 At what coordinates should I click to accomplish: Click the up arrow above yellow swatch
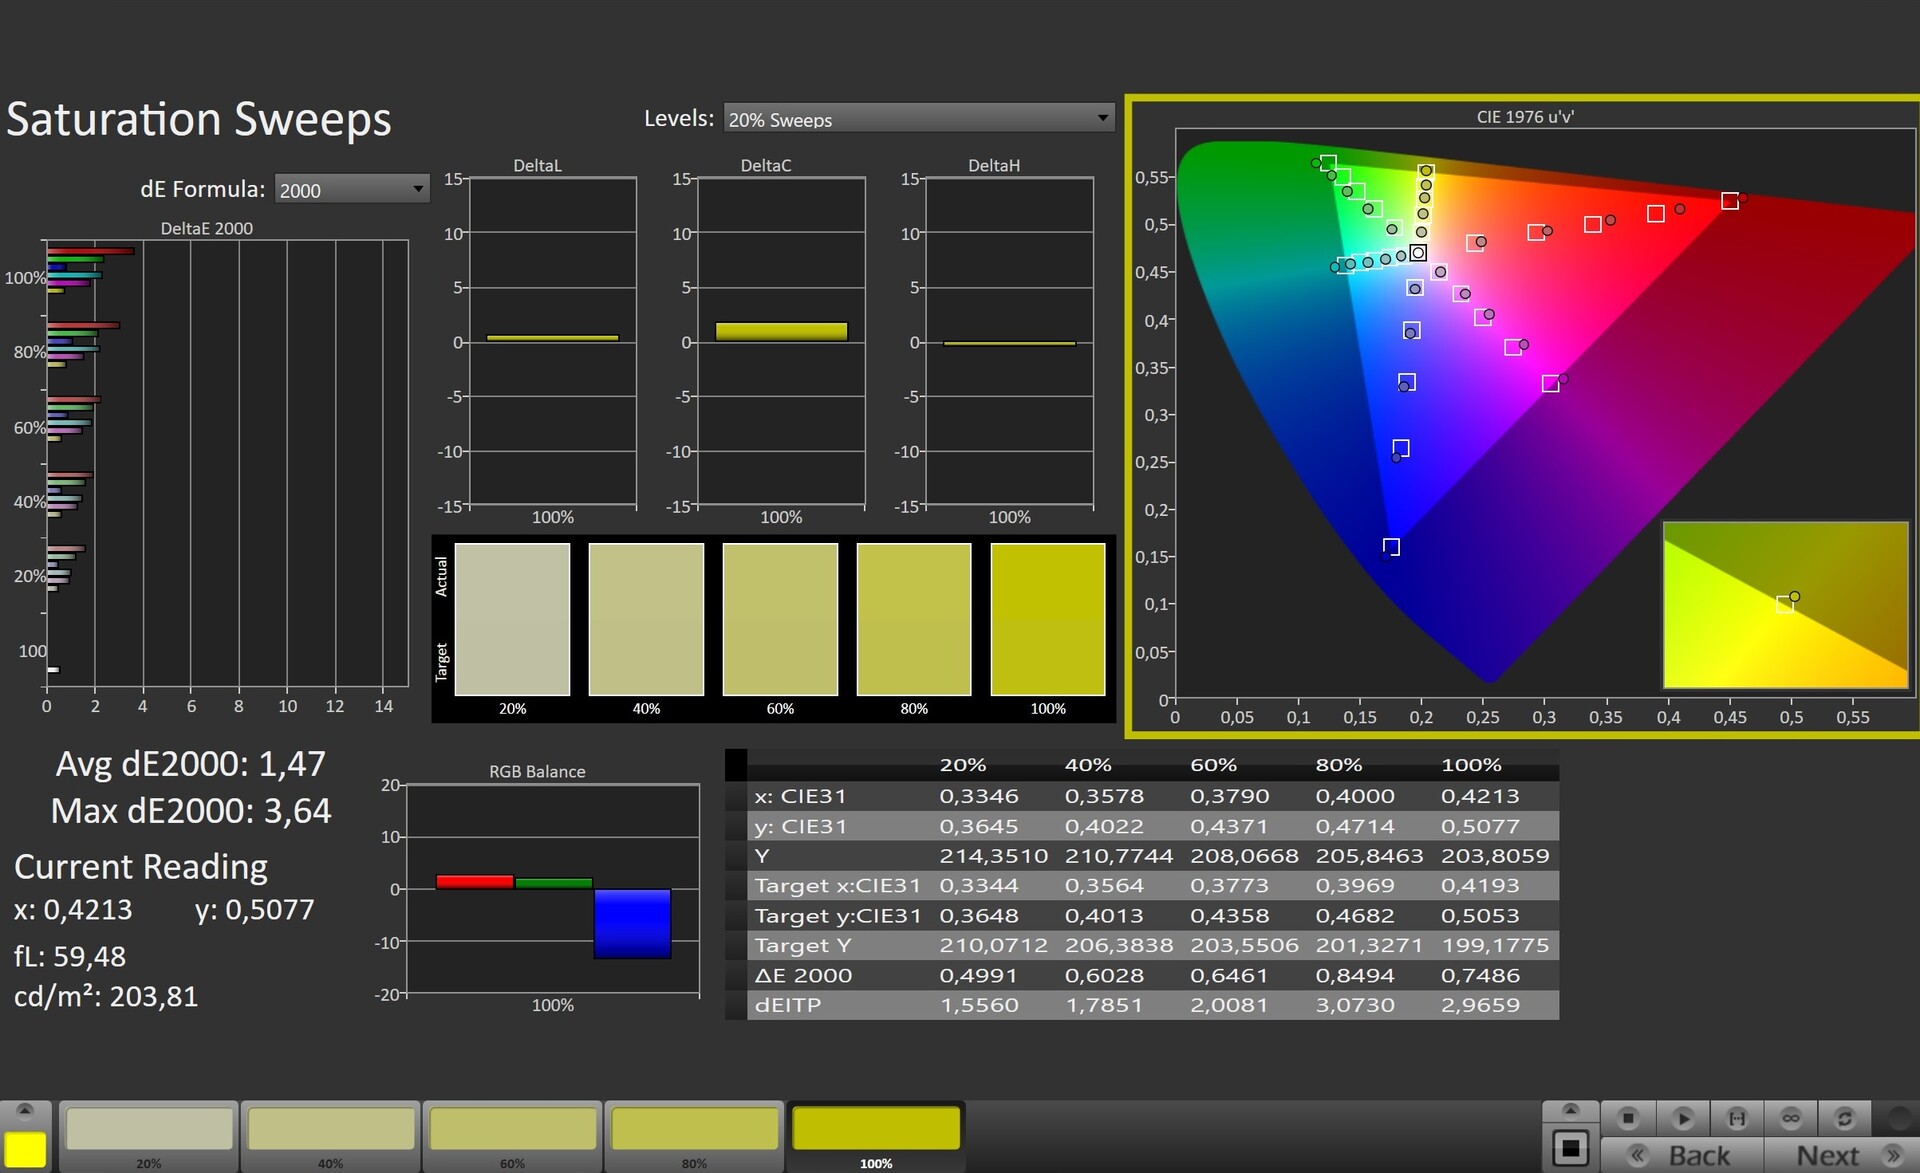[25, 1110]
